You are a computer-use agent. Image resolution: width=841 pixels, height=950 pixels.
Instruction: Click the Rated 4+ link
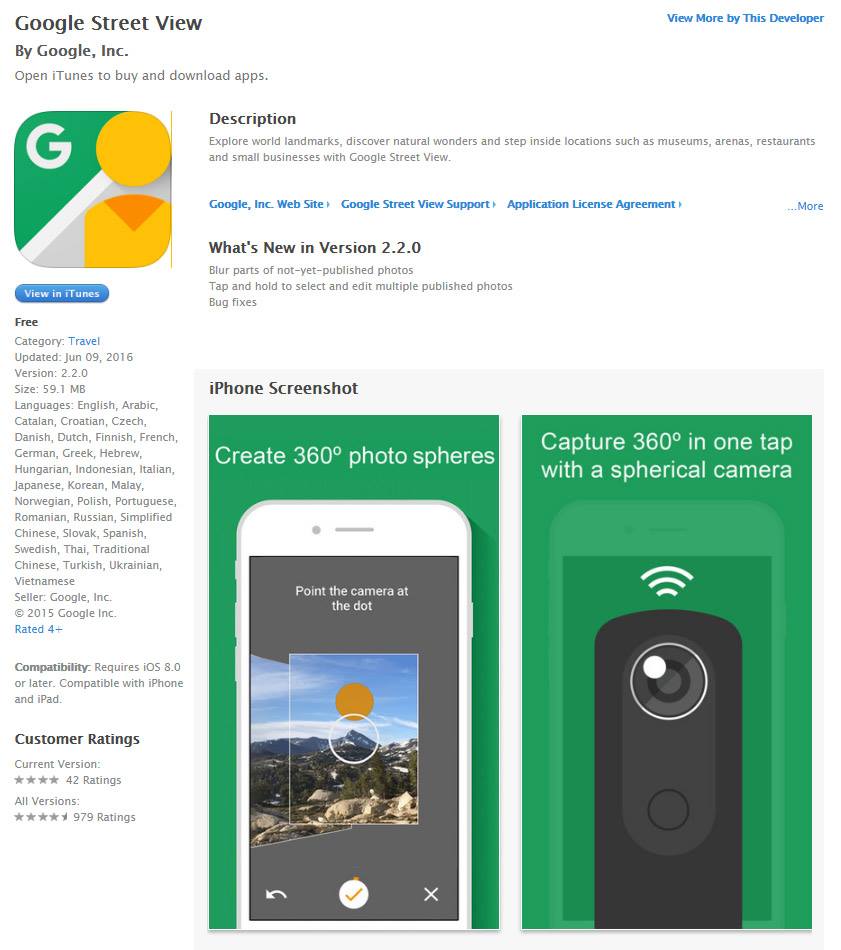tap(38, 629)
